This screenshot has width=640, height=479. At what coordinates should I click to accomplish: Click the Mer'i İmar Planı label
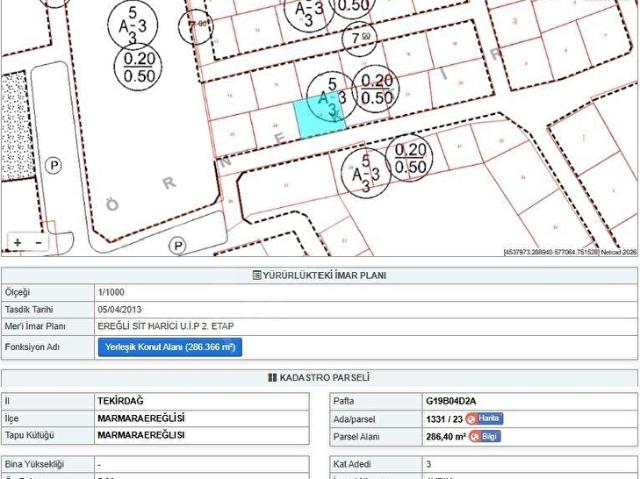tap(35, 326)
